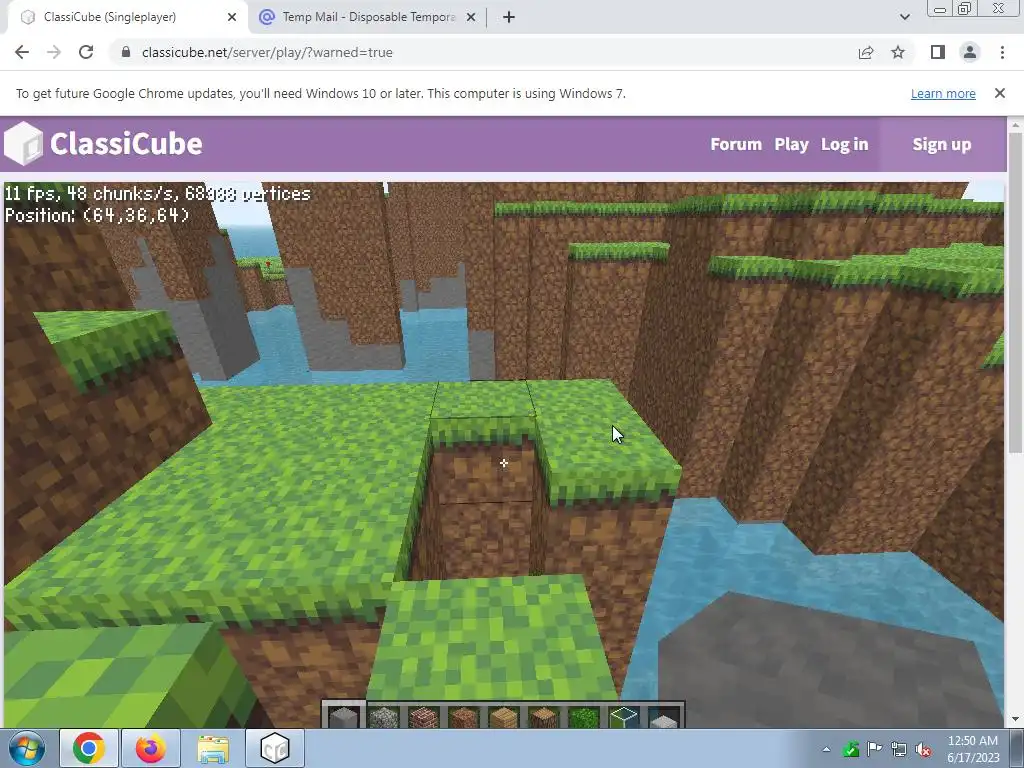The height and width of the screenshot is (768, 1024).
Task: Open the tab search dropdown
Action: point(904,17)
